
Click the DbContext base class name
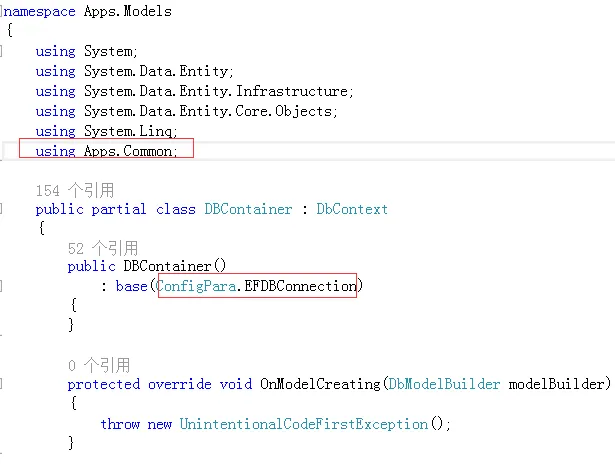click(352, 209)
